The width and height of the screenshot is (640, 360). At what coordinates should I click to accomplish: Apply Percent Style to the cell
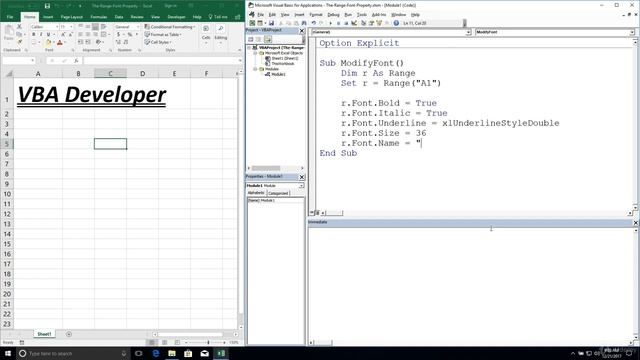(130, 35)
